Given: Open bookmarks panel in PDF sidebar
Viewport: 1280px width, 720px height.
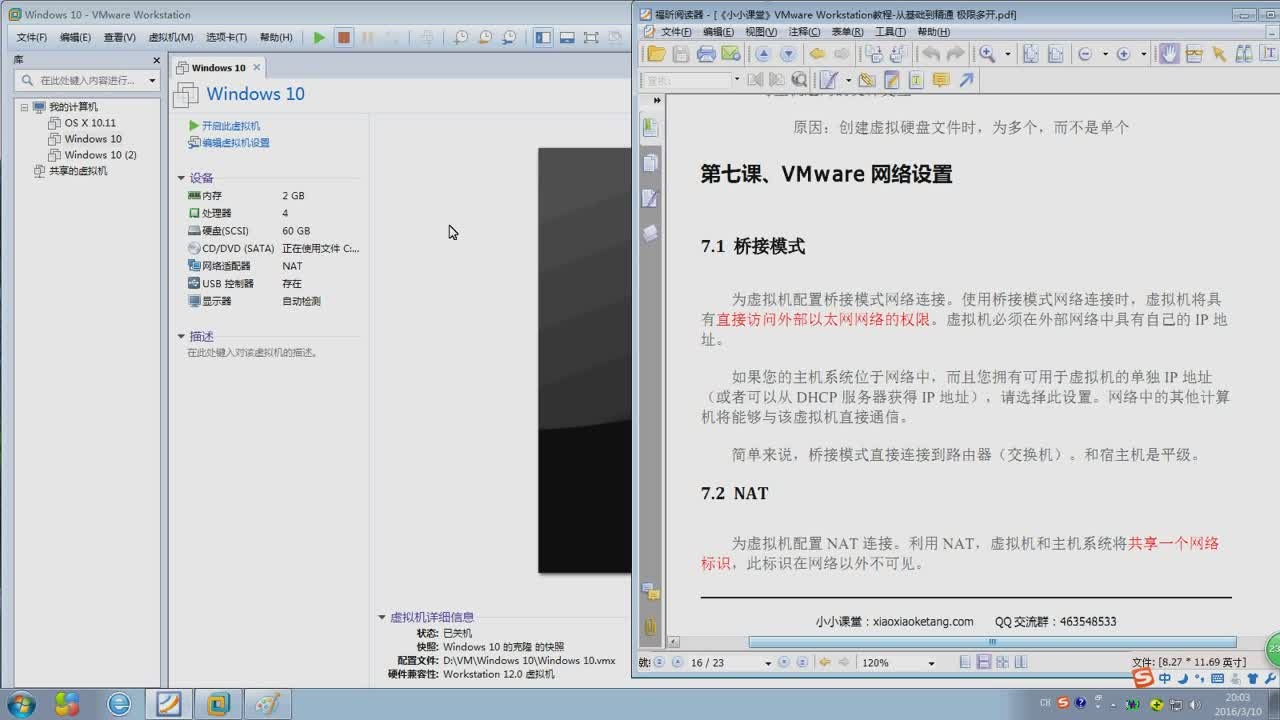Looking at the screenshot, I should (x=650, y=128).
